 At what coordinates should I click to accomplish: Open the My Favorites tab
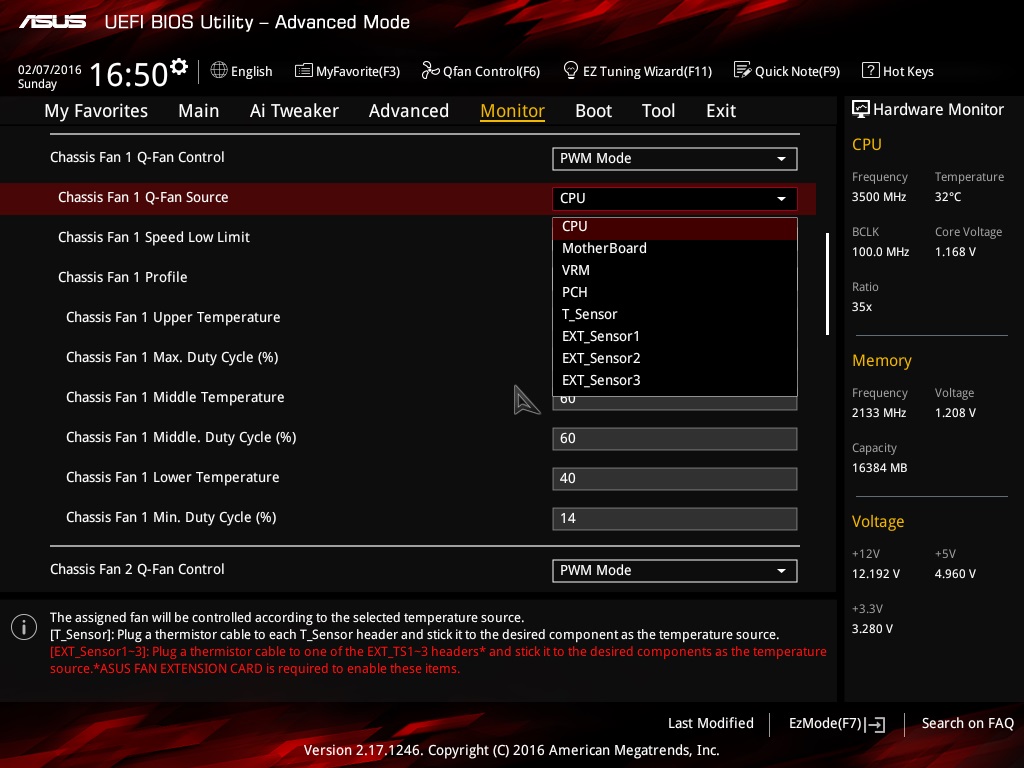pos(96,110)
